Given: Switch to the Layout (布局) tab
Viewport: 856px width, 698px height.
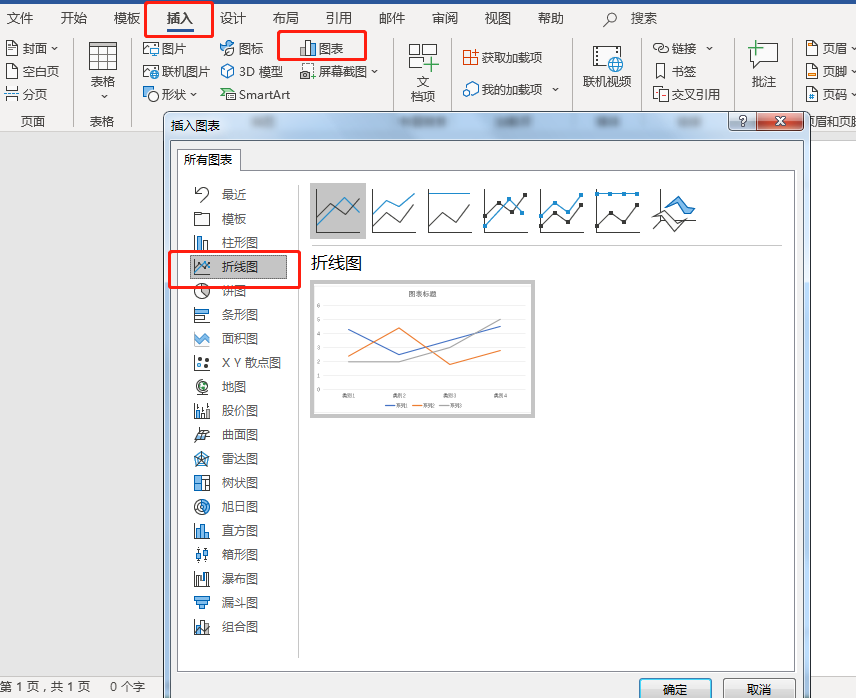Looking at the screenshot, I should tap(286, 19).
